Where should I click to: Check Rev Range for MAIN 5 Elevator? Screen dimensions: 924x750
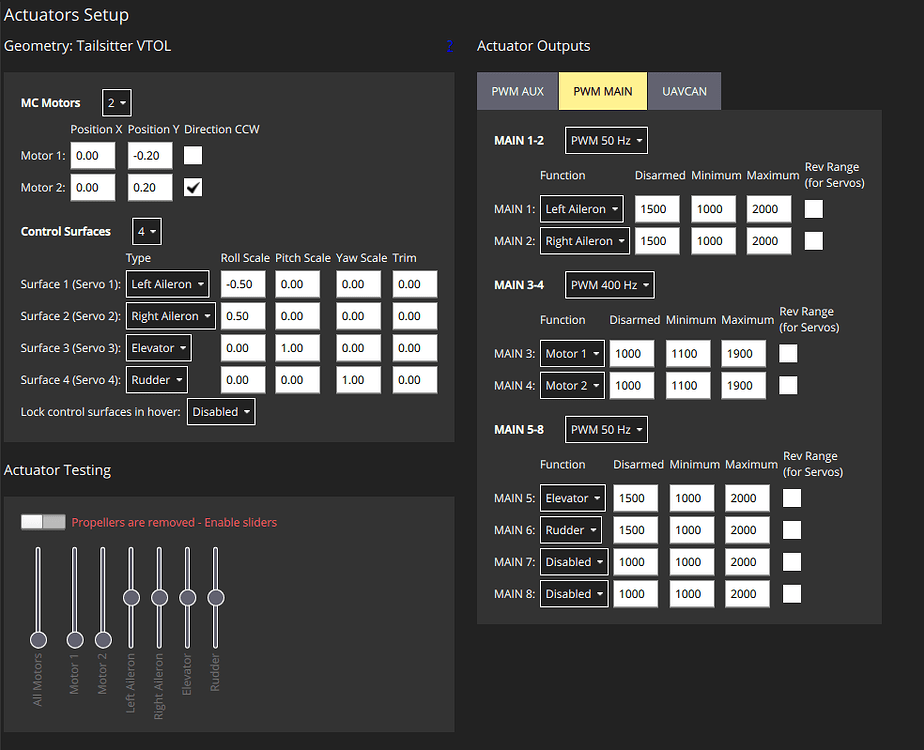click(x=791, y=498)
